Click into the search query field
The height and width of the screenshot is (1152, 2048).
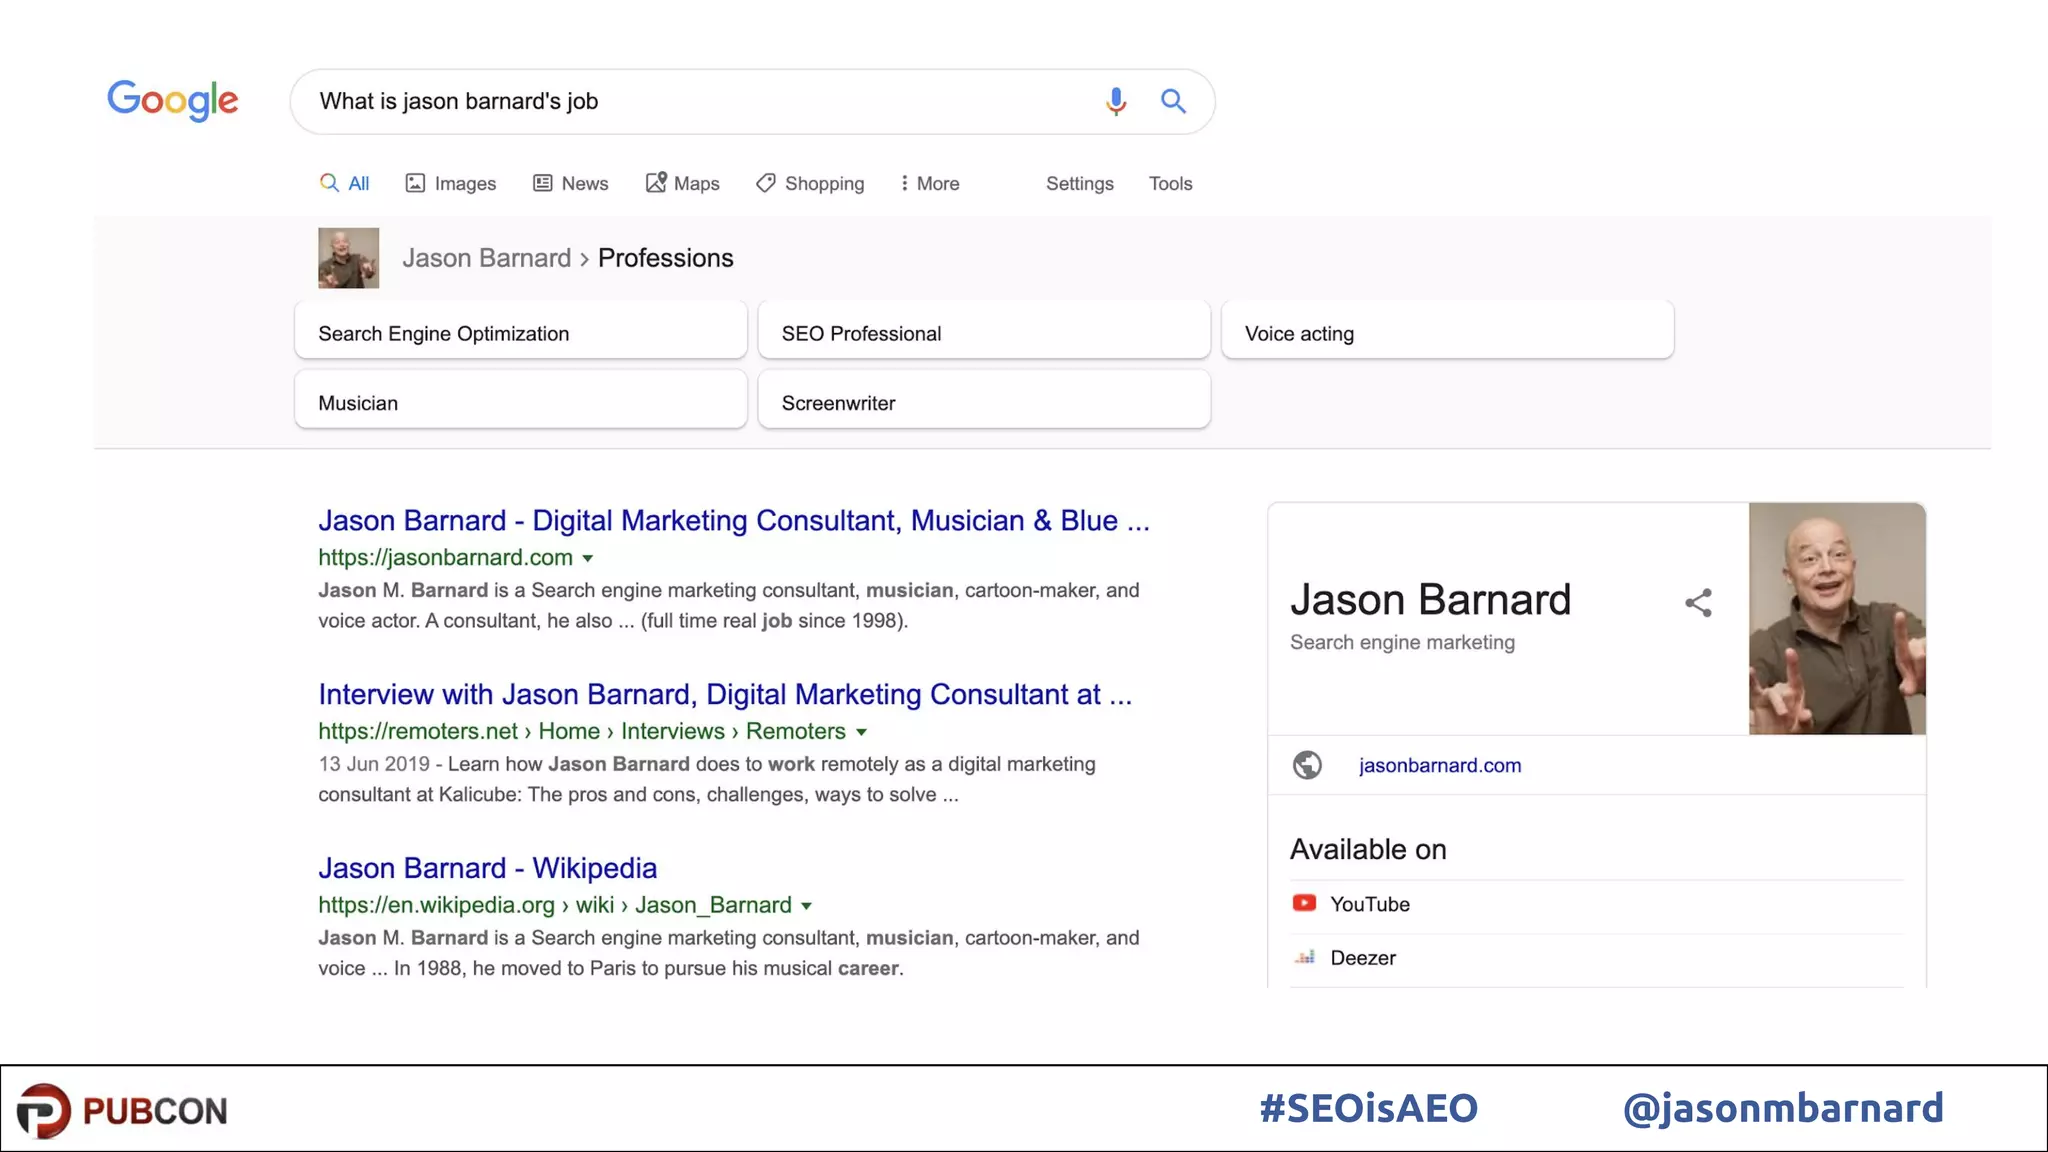pyautogui.click(x=700, y=101)
